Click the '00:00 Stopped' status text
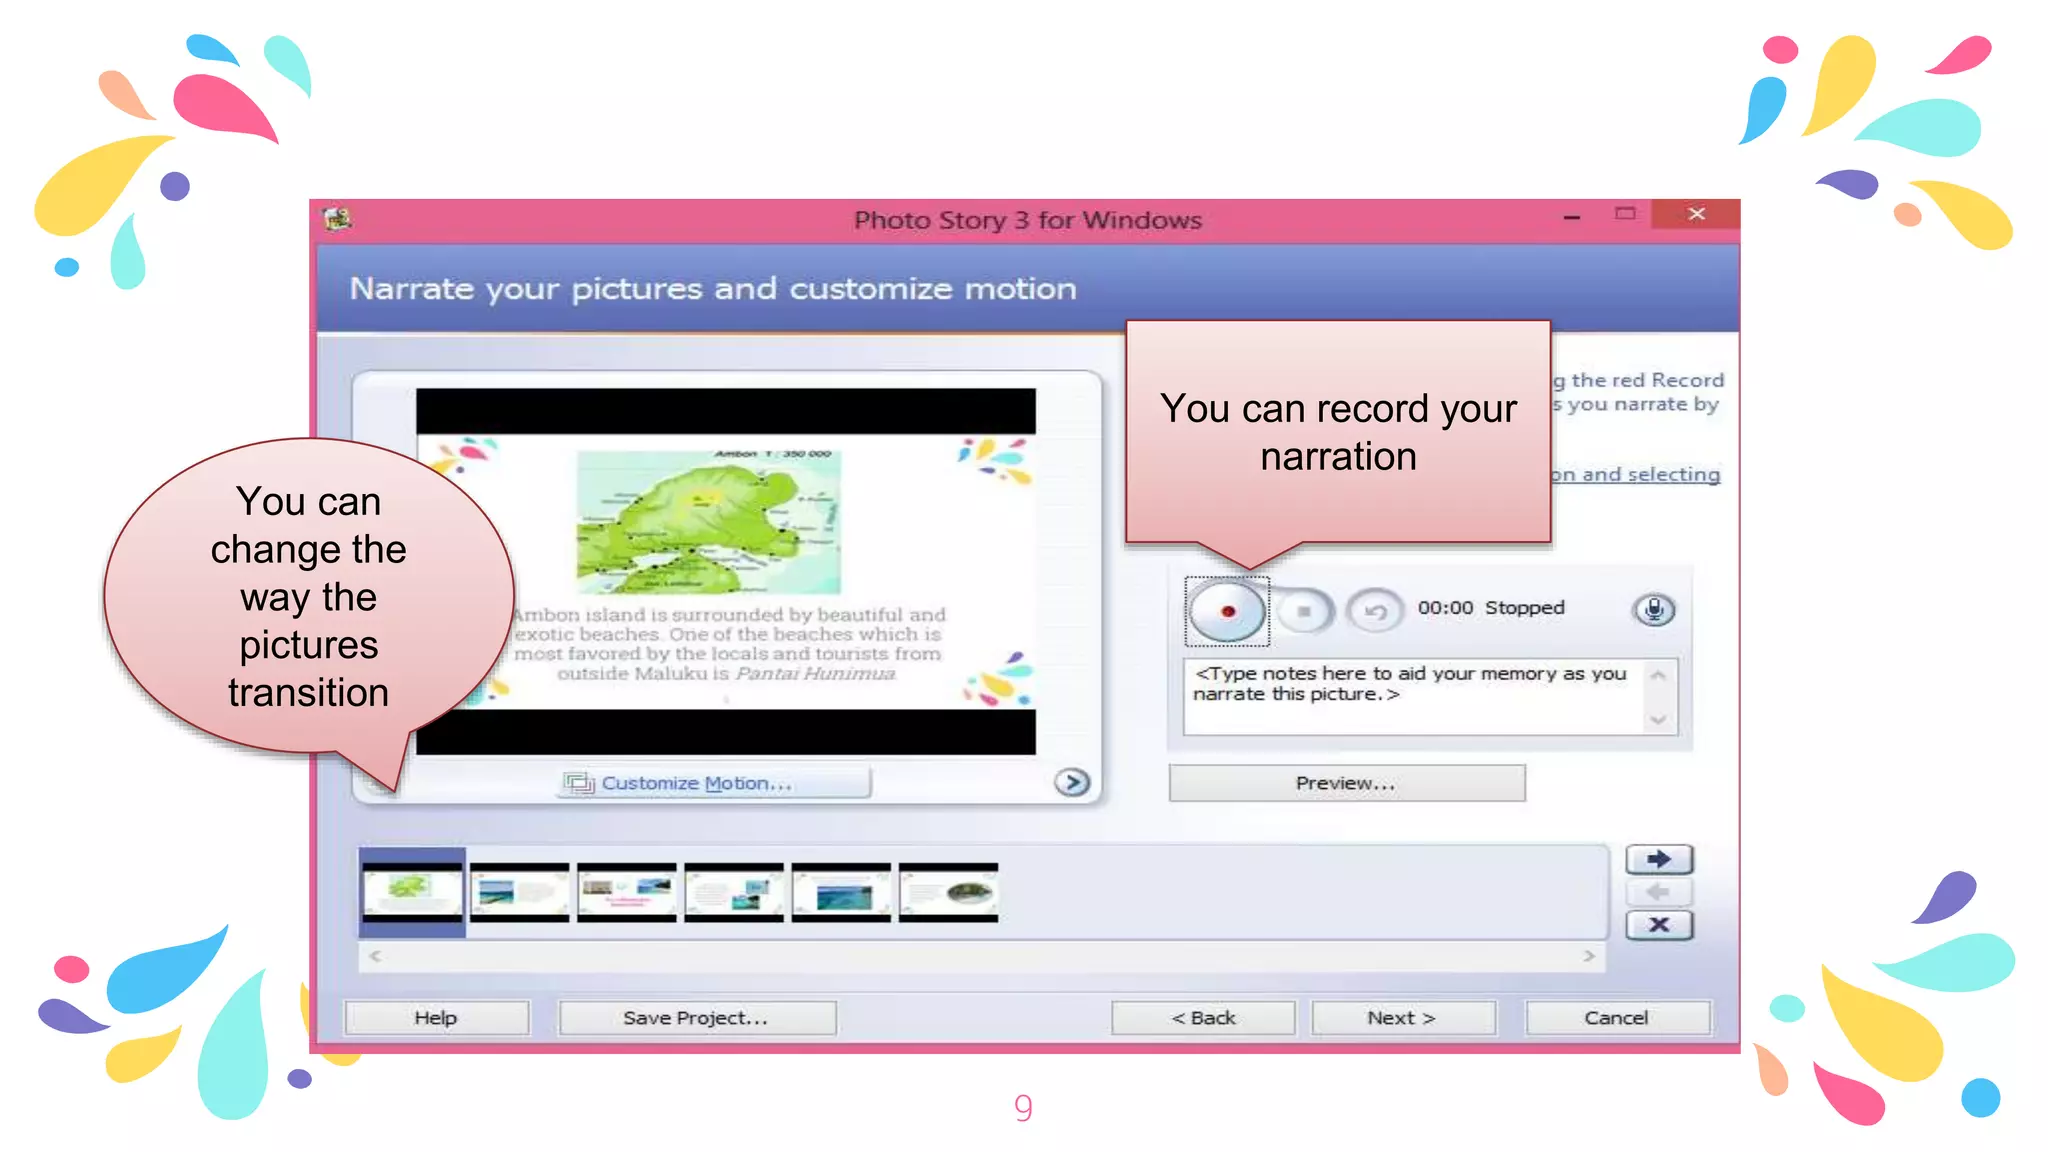 tap(1491, 608)
